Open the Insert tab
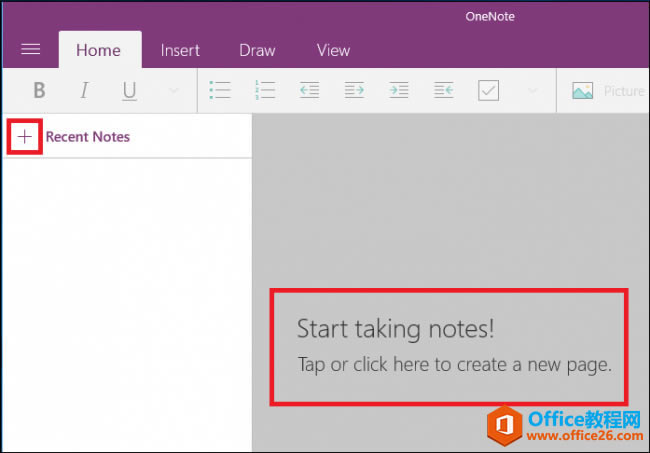 coord(180,51)
